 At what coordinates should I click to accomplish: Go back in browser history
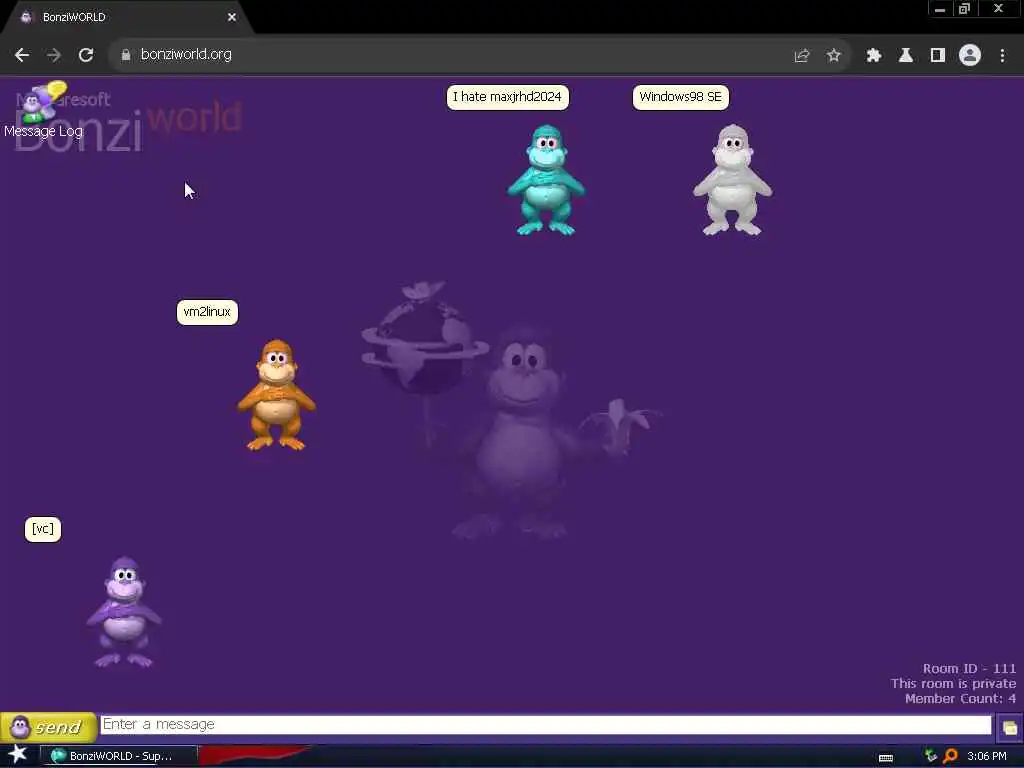tap(22, 55)
